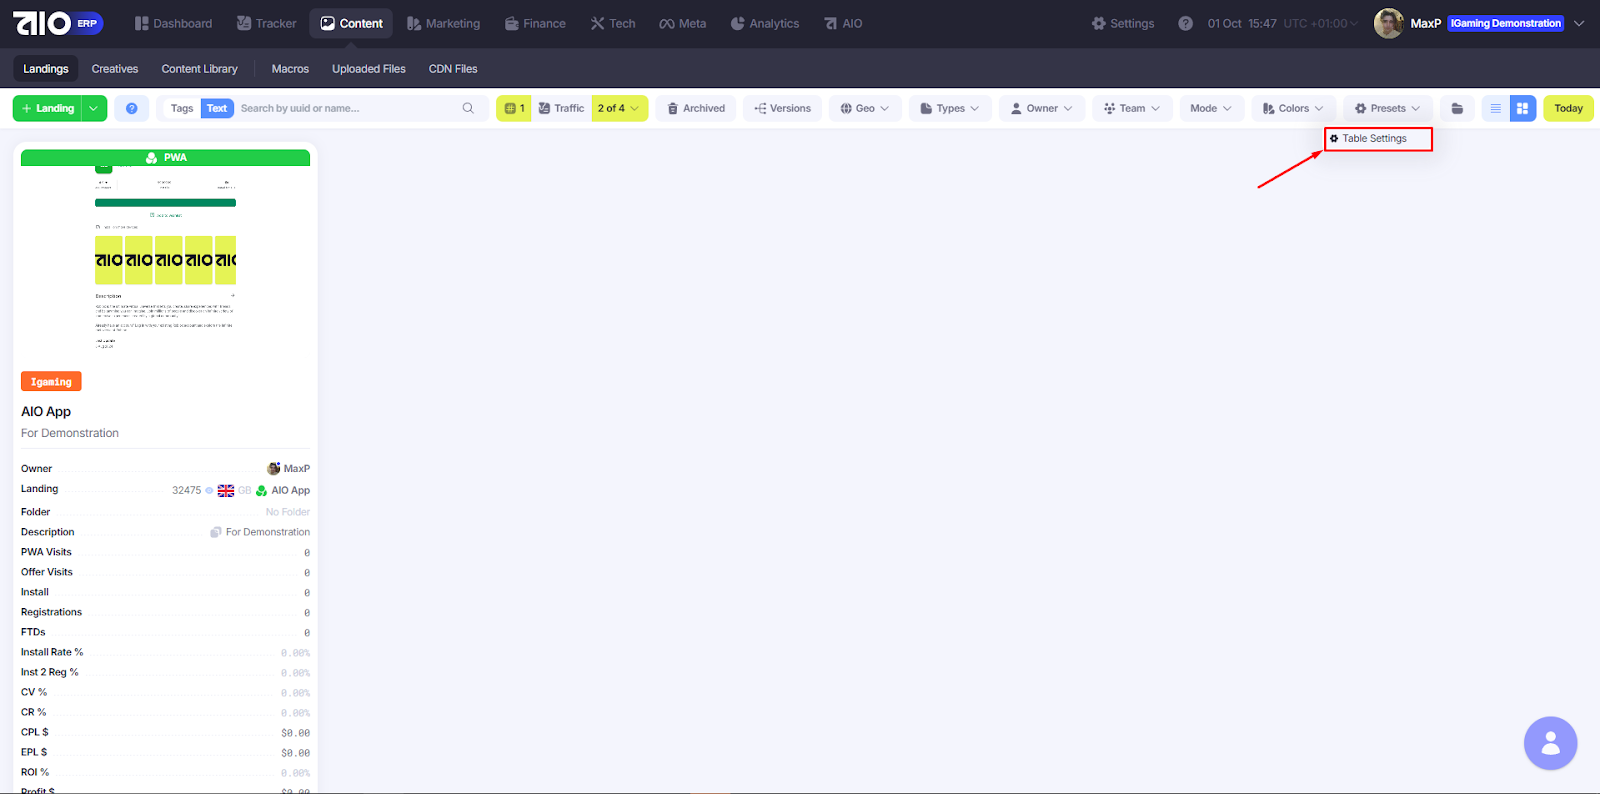Open the Colors dropdown

1293,108
